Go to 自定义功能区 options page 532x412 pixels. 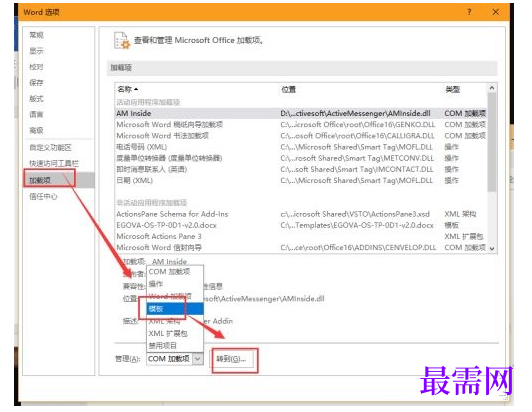tap(50, 148)
